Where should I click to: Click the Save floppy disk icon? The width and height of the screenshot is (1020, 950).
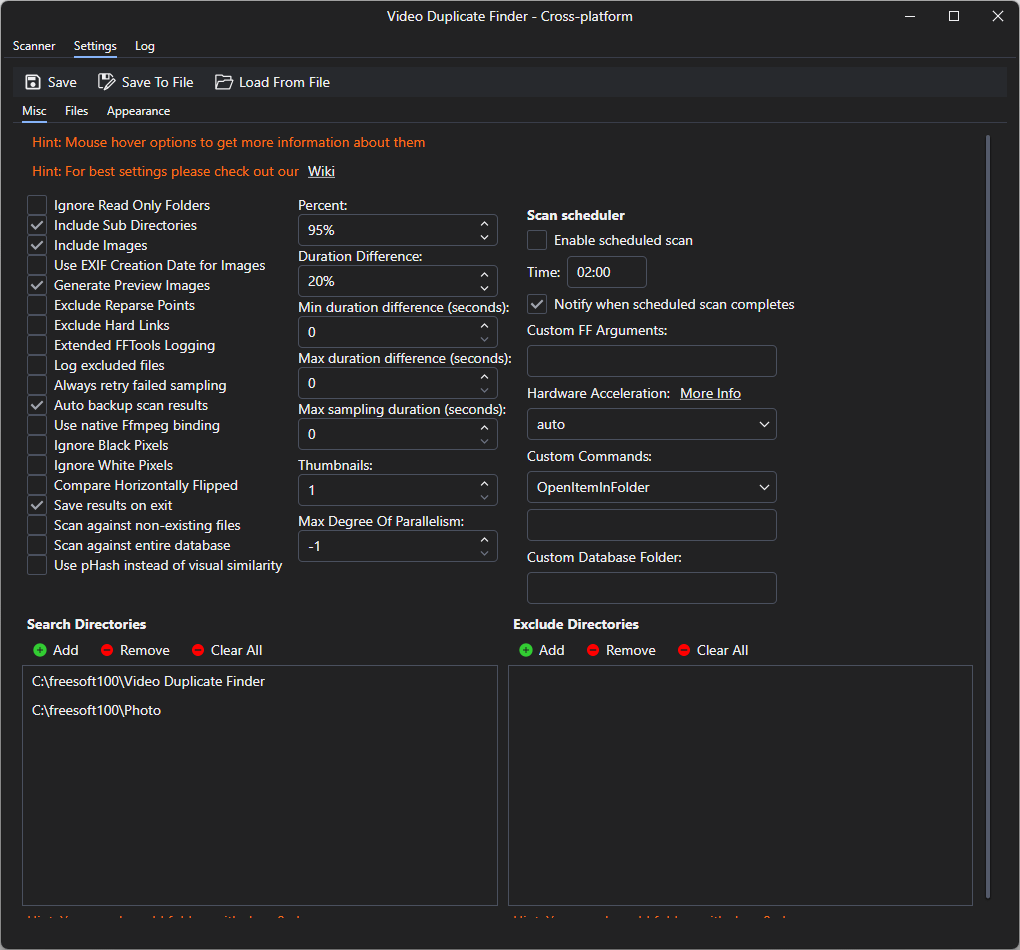[x=33, y=82]
